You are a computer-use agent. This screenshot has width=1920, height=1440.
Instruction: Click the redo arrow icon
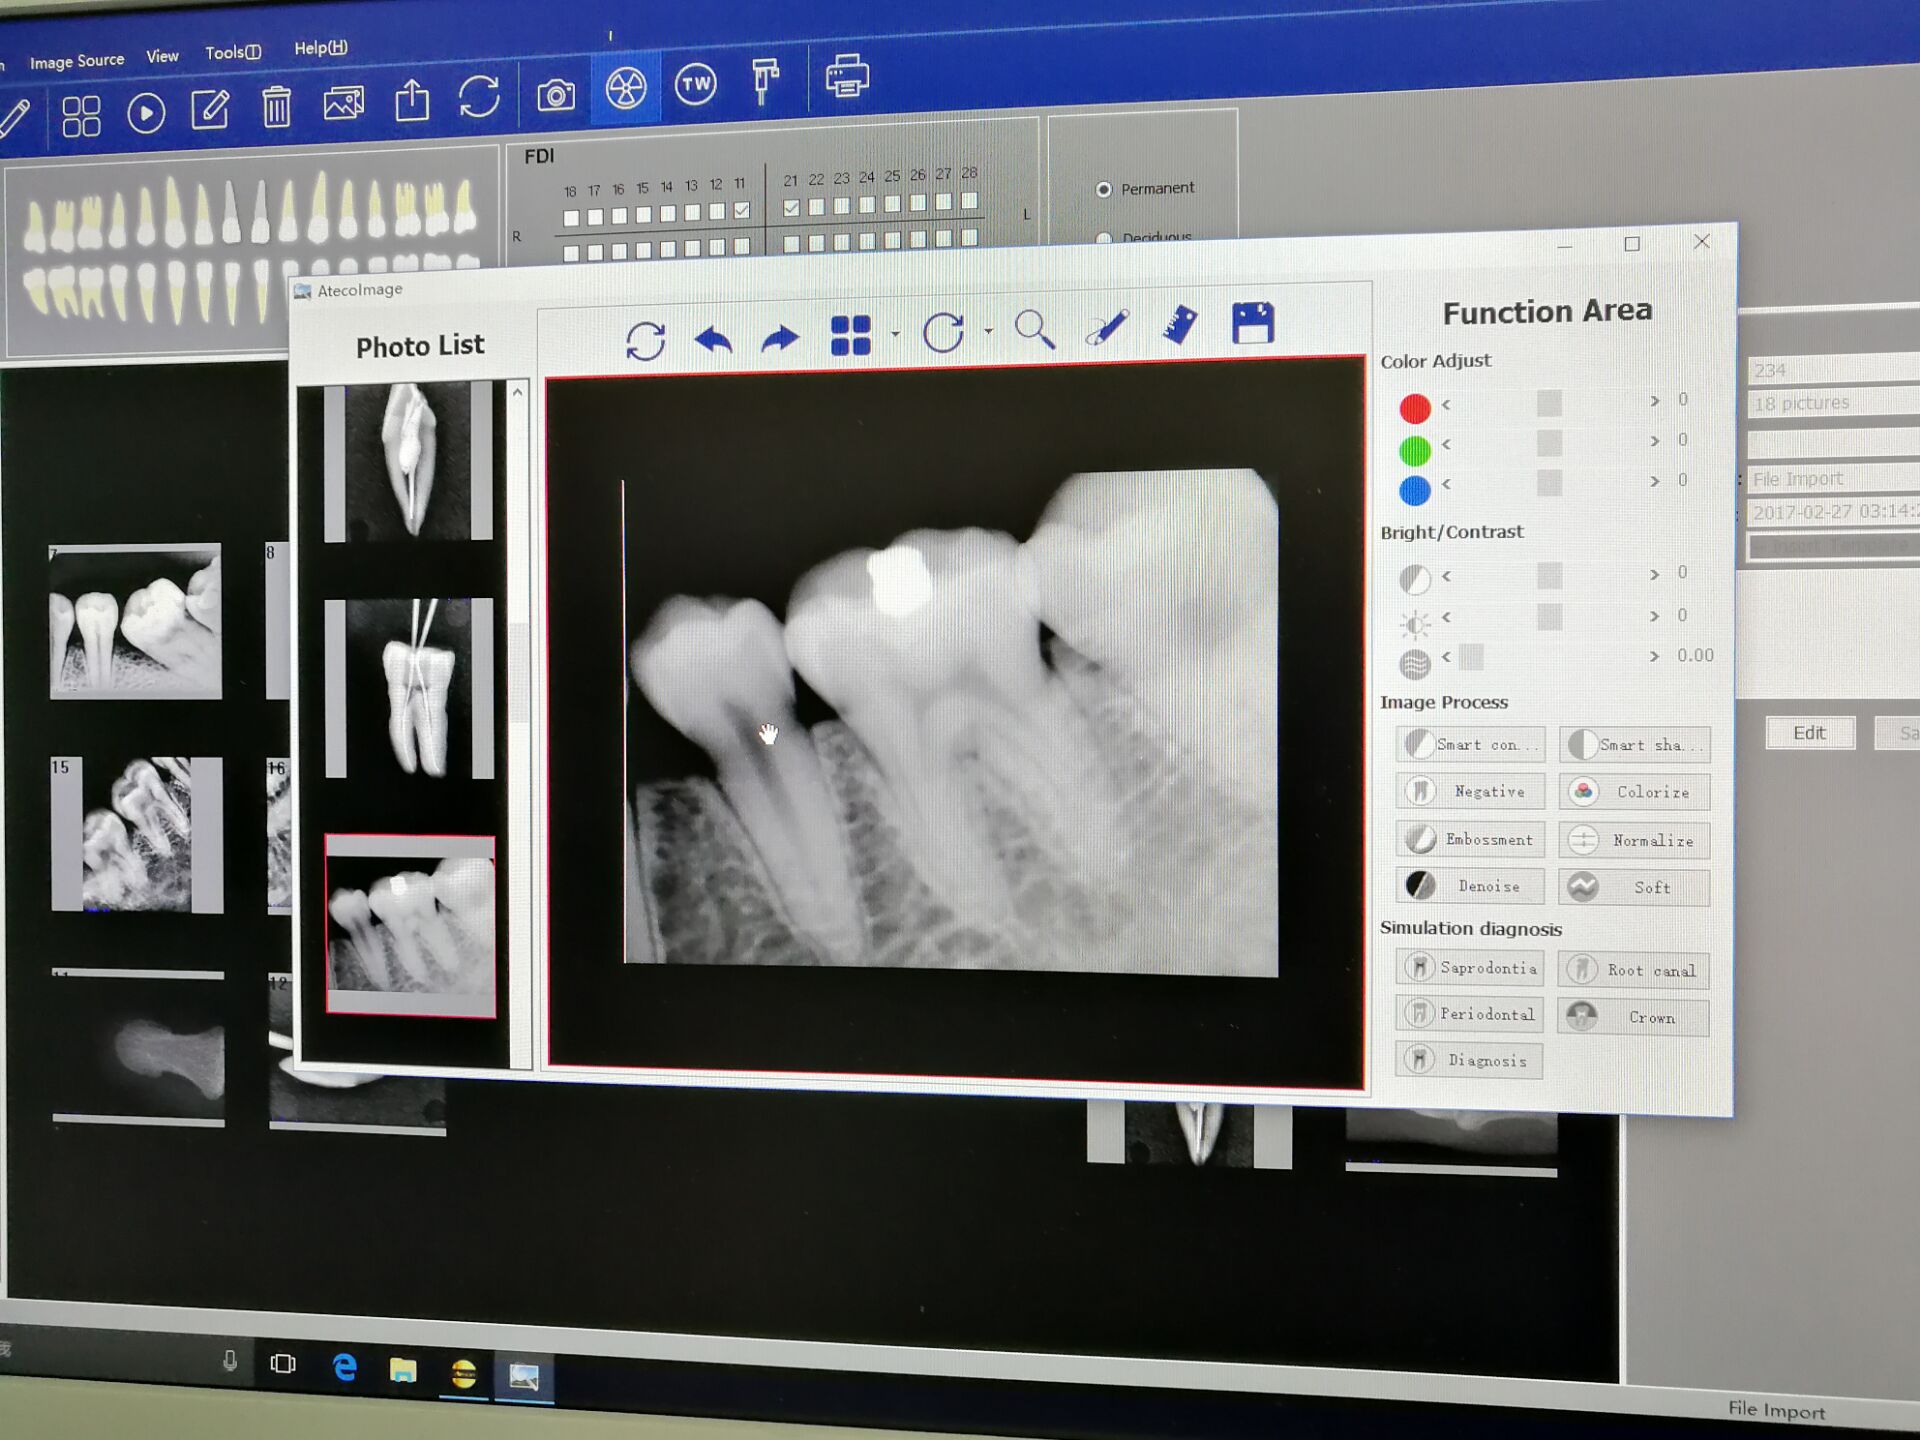pyautogui.click(x=780, y=339)
